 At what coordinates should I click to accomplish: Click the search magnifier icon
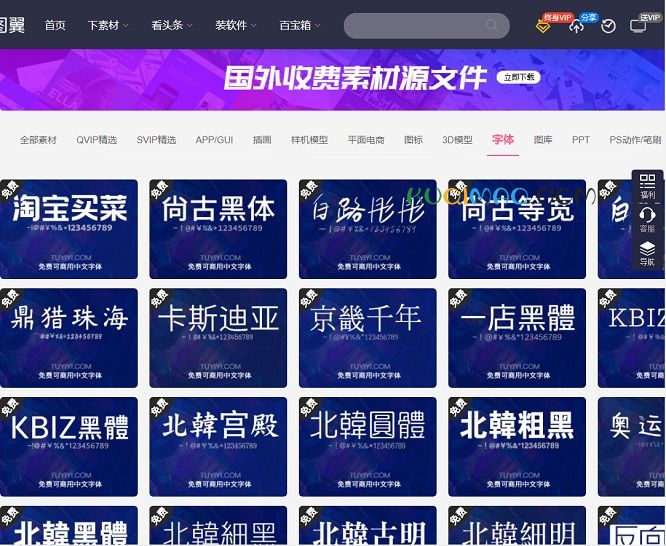pyautogui.click(x=491, y=26)
